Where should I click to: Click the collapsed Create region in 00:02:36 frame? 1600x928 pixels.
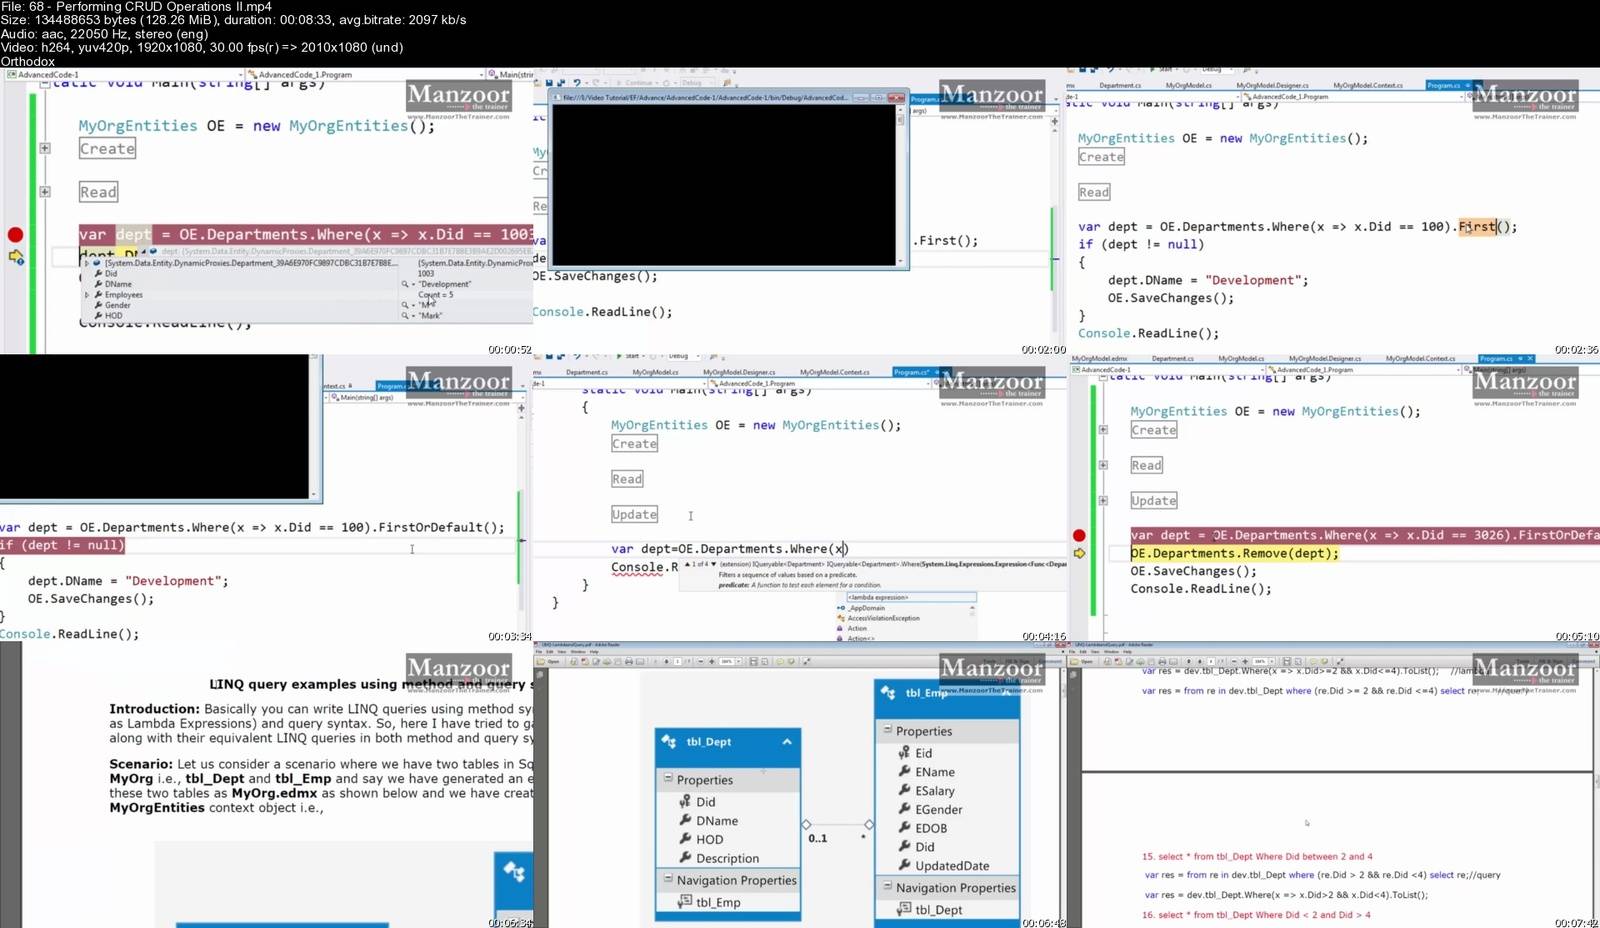1101,157
